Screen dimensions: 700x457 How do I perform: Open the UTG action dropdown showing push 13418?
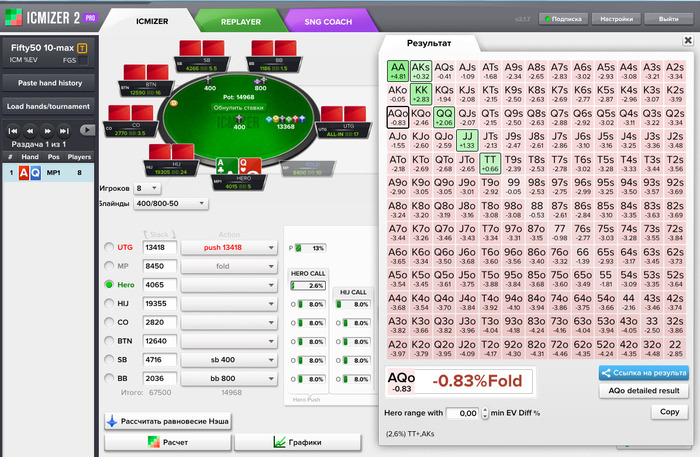pyautogui.click(x=229, y=247)
